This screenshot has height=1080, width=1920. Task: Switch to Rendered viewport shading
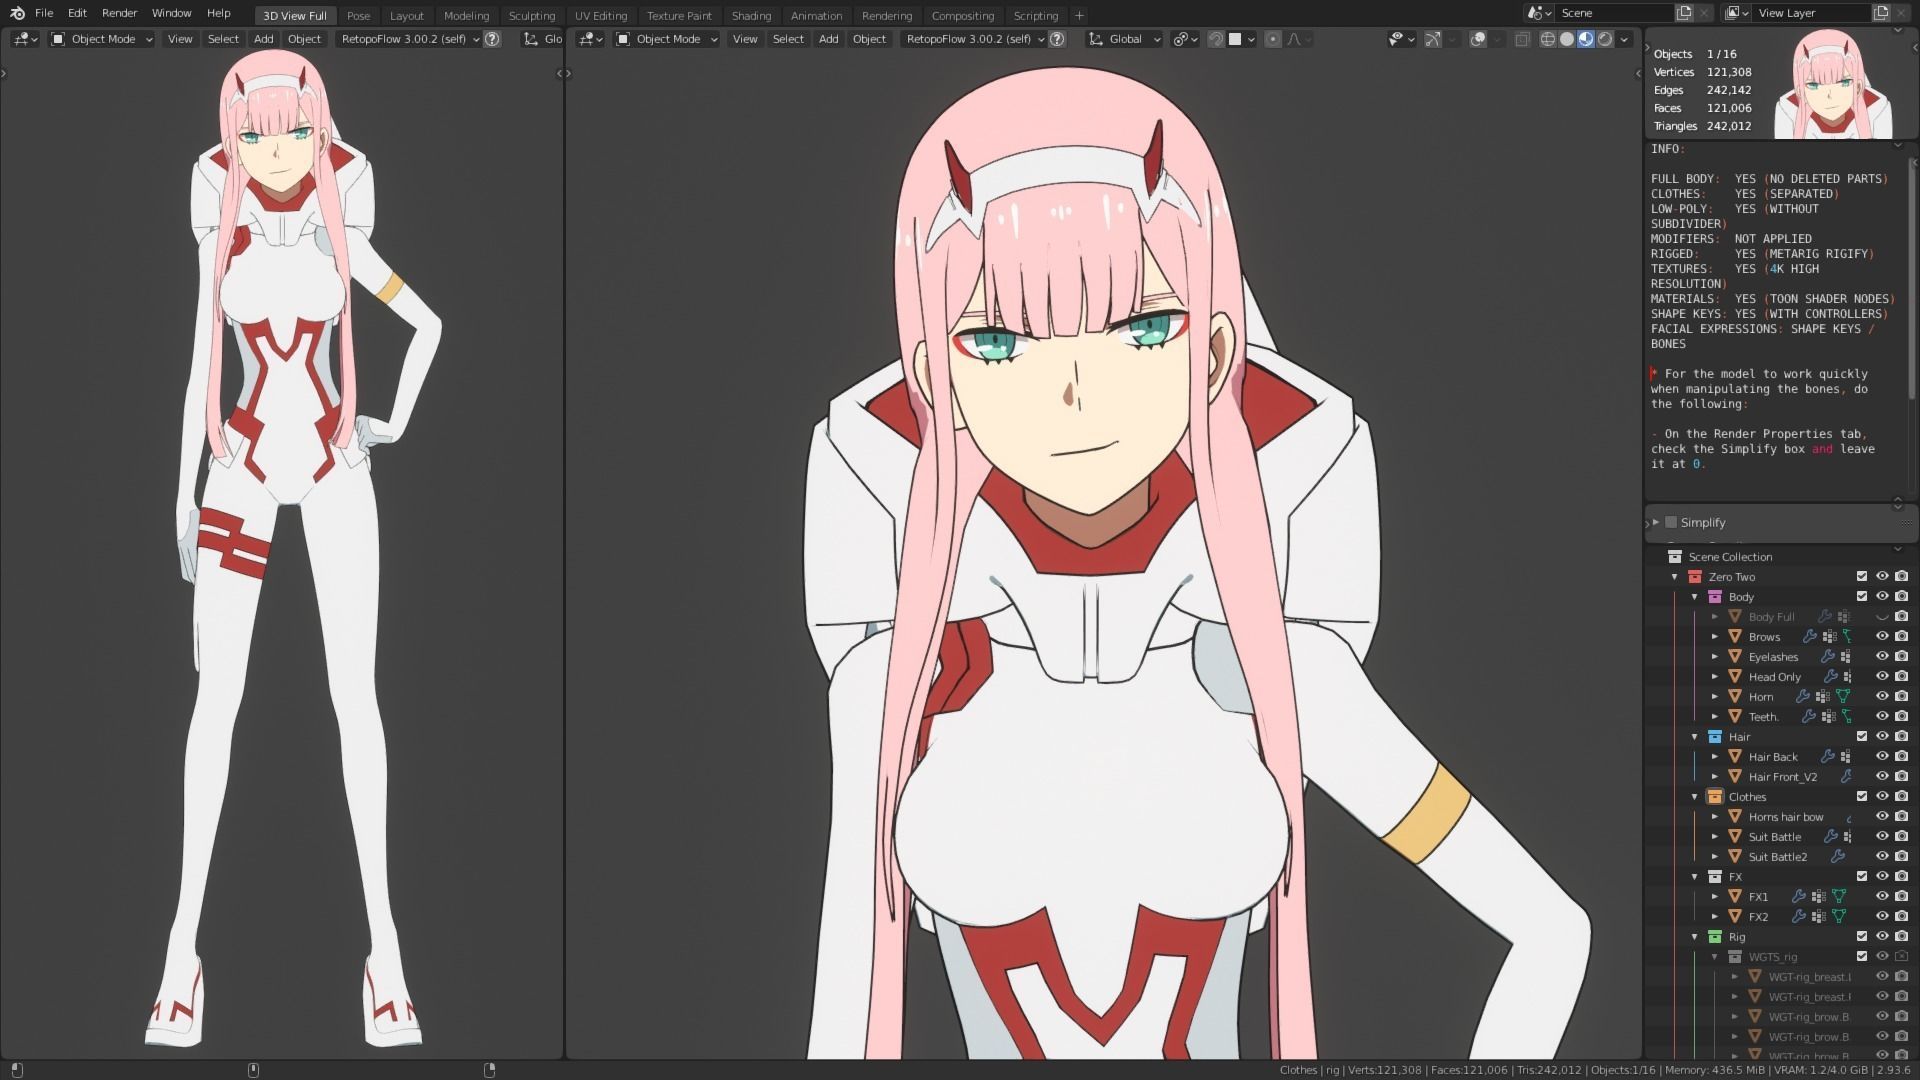point(1605,39)
